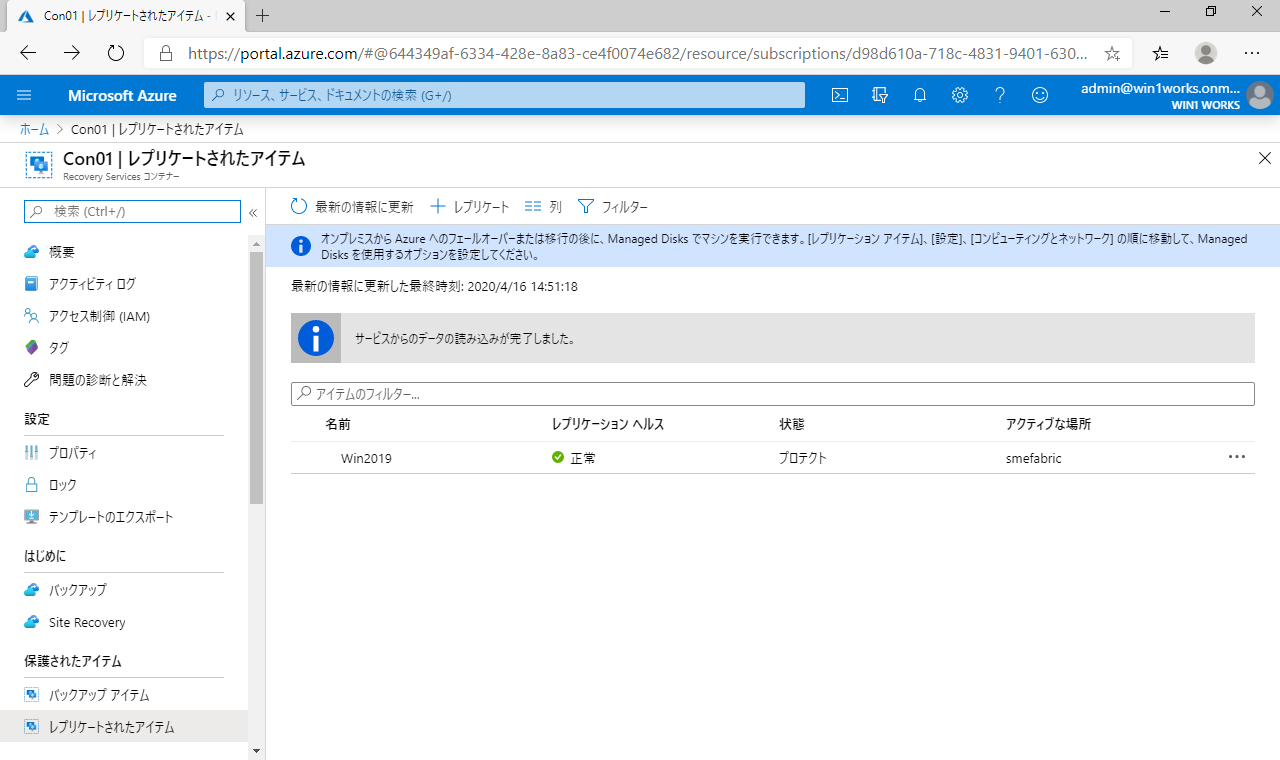The width and height of the screenshot is (1280, 760).
Task: Sort by the 名前 column header
Action: (x=338, y=424)
